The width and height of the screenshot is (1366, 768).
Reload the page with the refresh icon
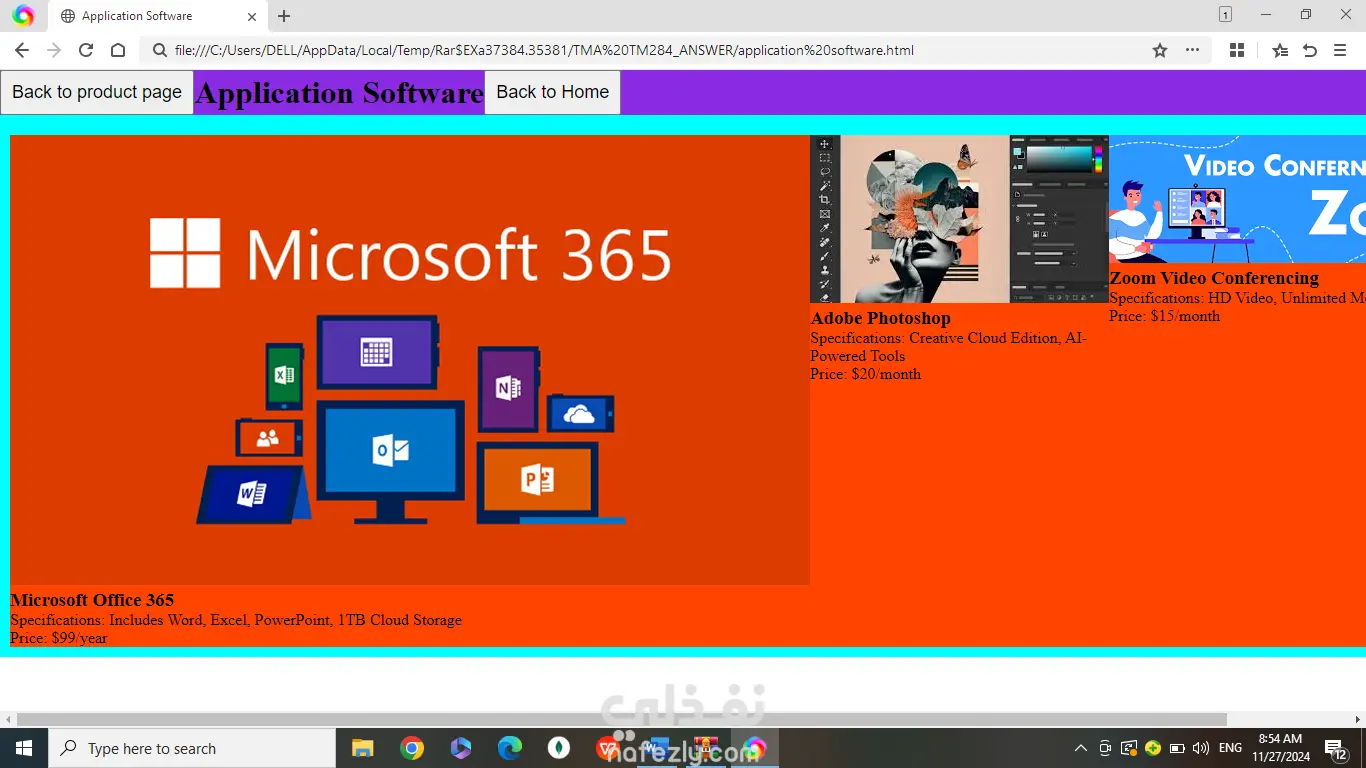click(x=86, y=50)
